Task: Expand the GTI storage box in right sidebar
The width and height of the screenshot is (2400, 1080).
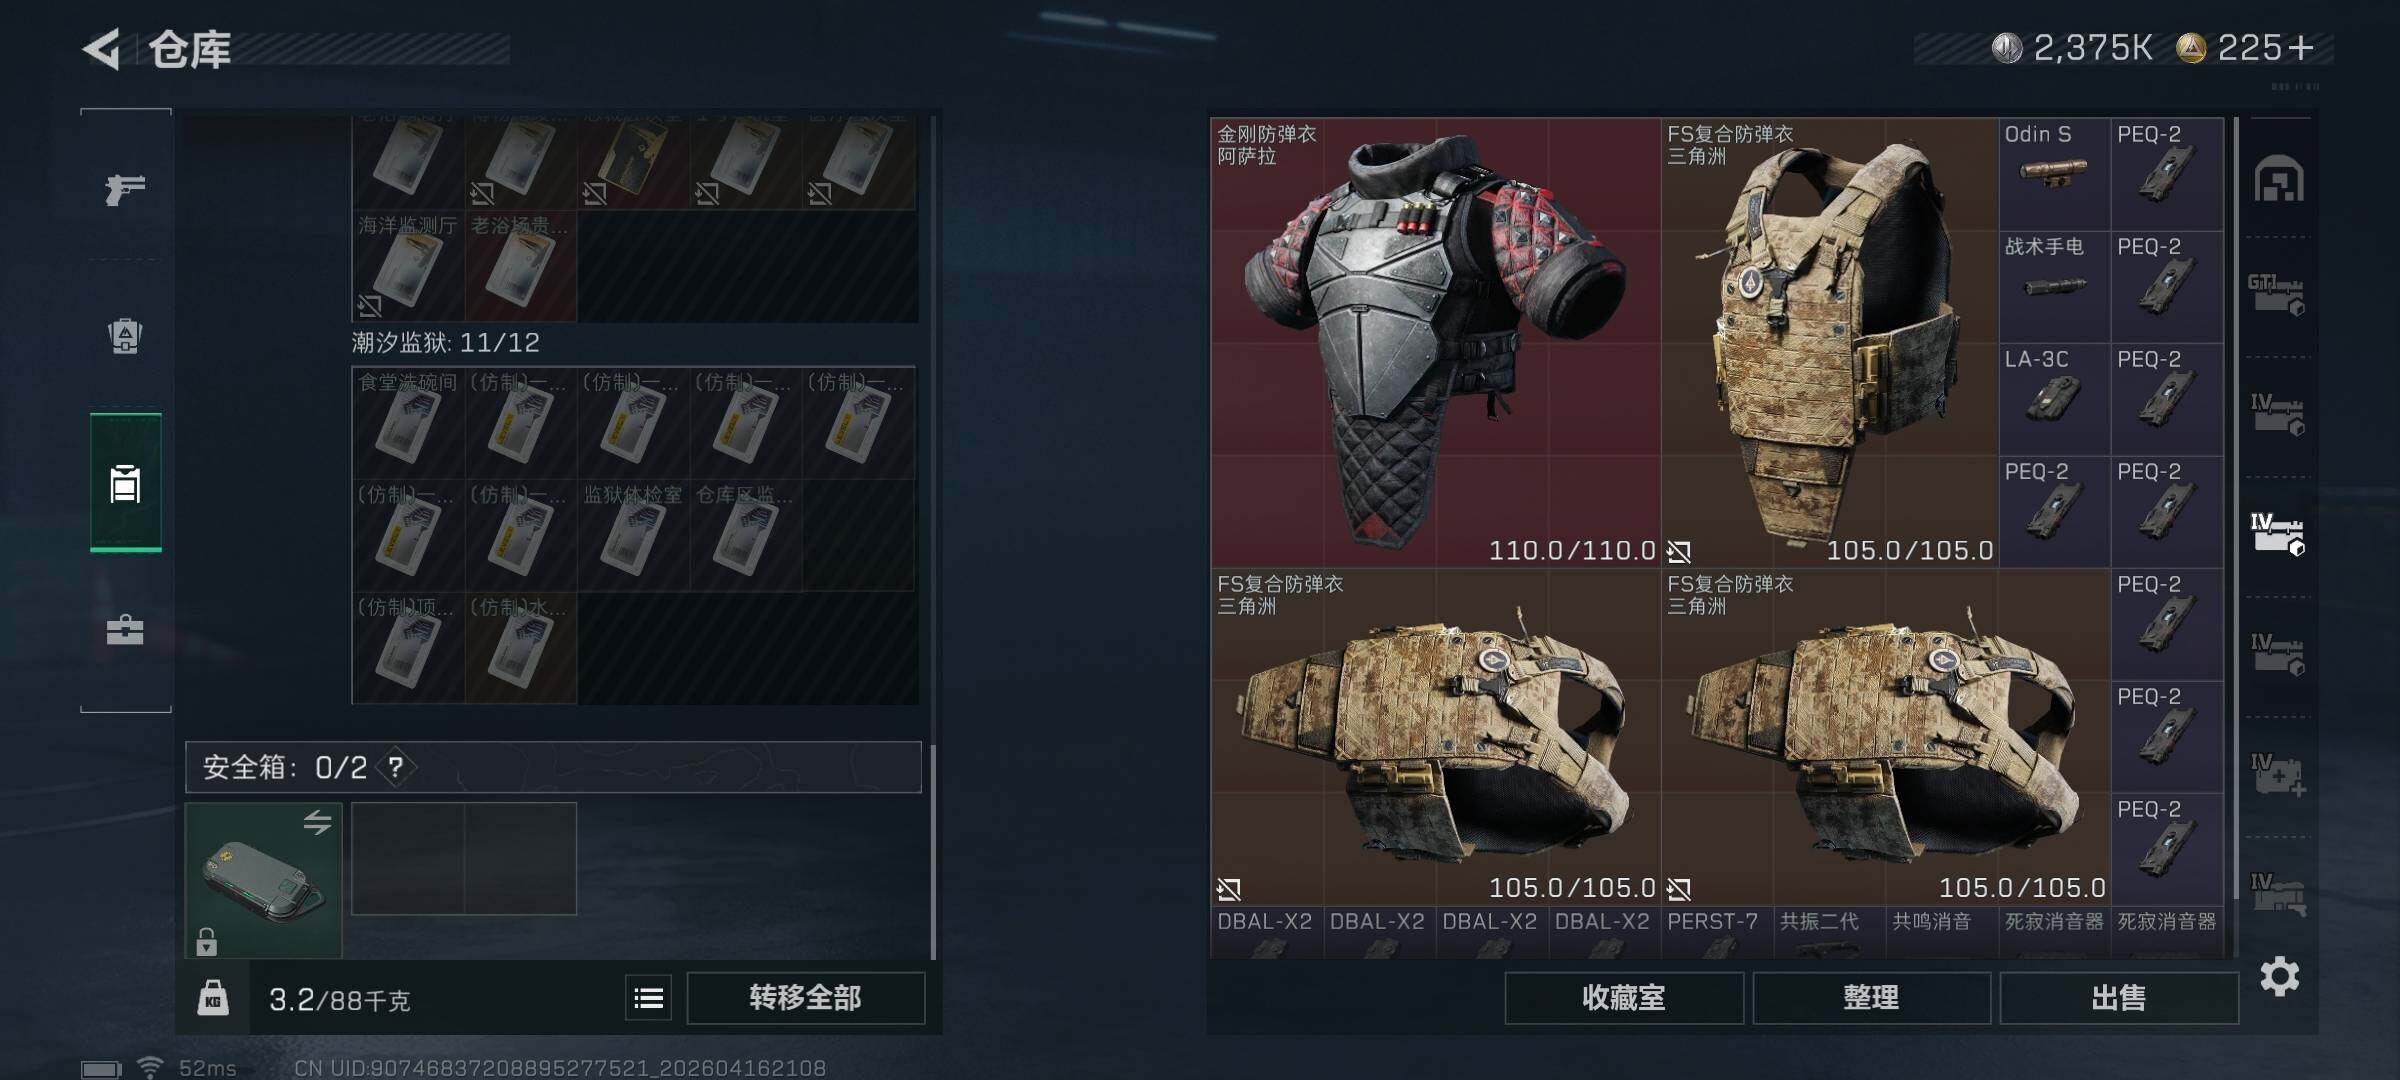Action: [x=2277, y=294]
